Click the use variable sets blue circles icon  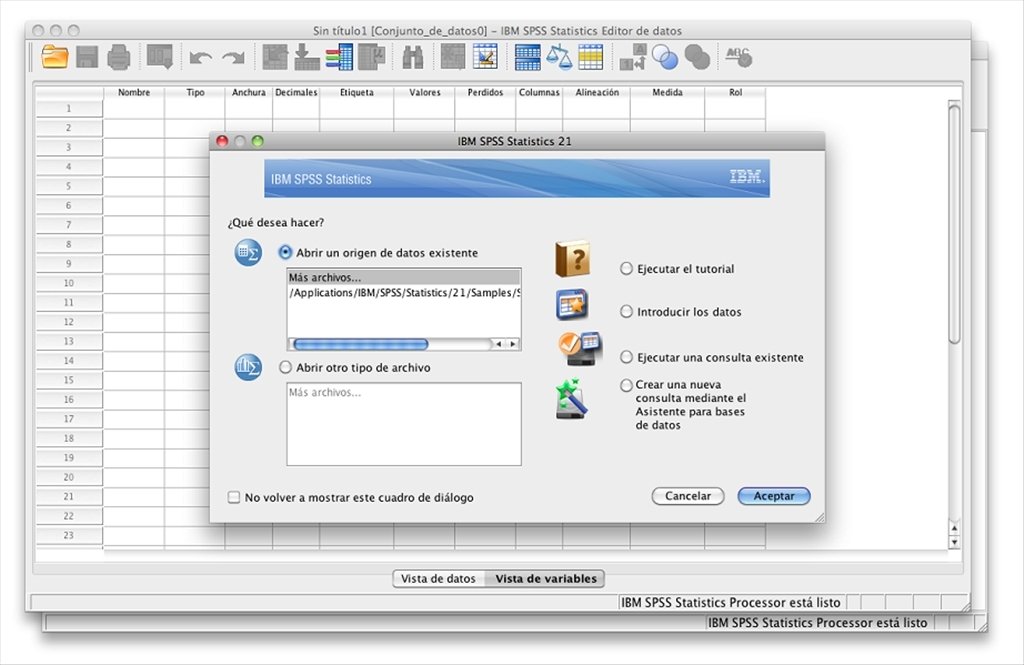coord(665,57)
